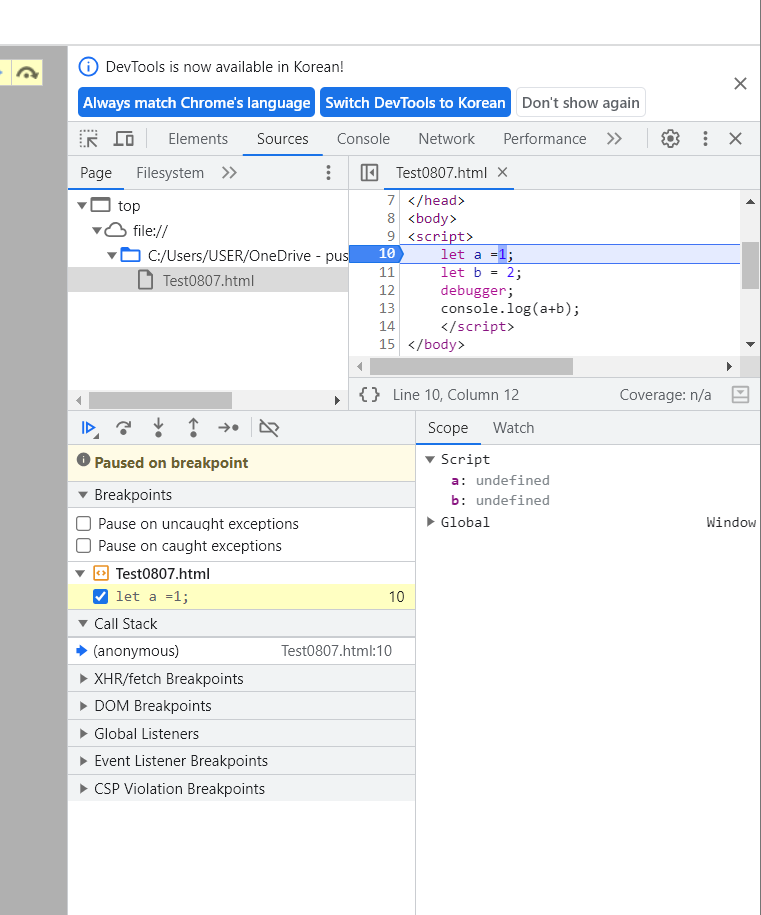
Task: Step out of current function
Action: click(193, 428)
